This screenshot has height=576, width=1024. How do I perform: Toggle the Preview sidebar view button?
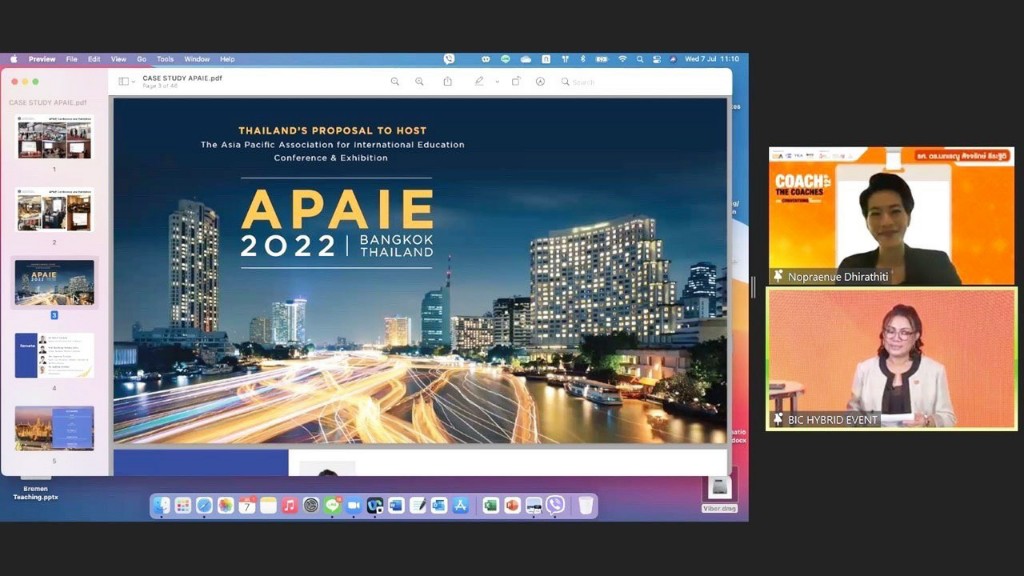pos(123,82)
